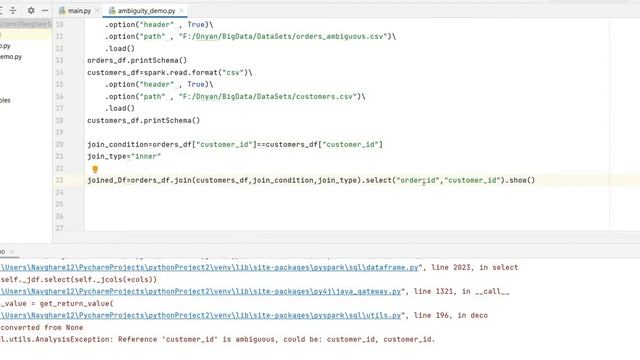Click join_condition assignment line
This screenshot has height=360, width=640.
point(235,144)
